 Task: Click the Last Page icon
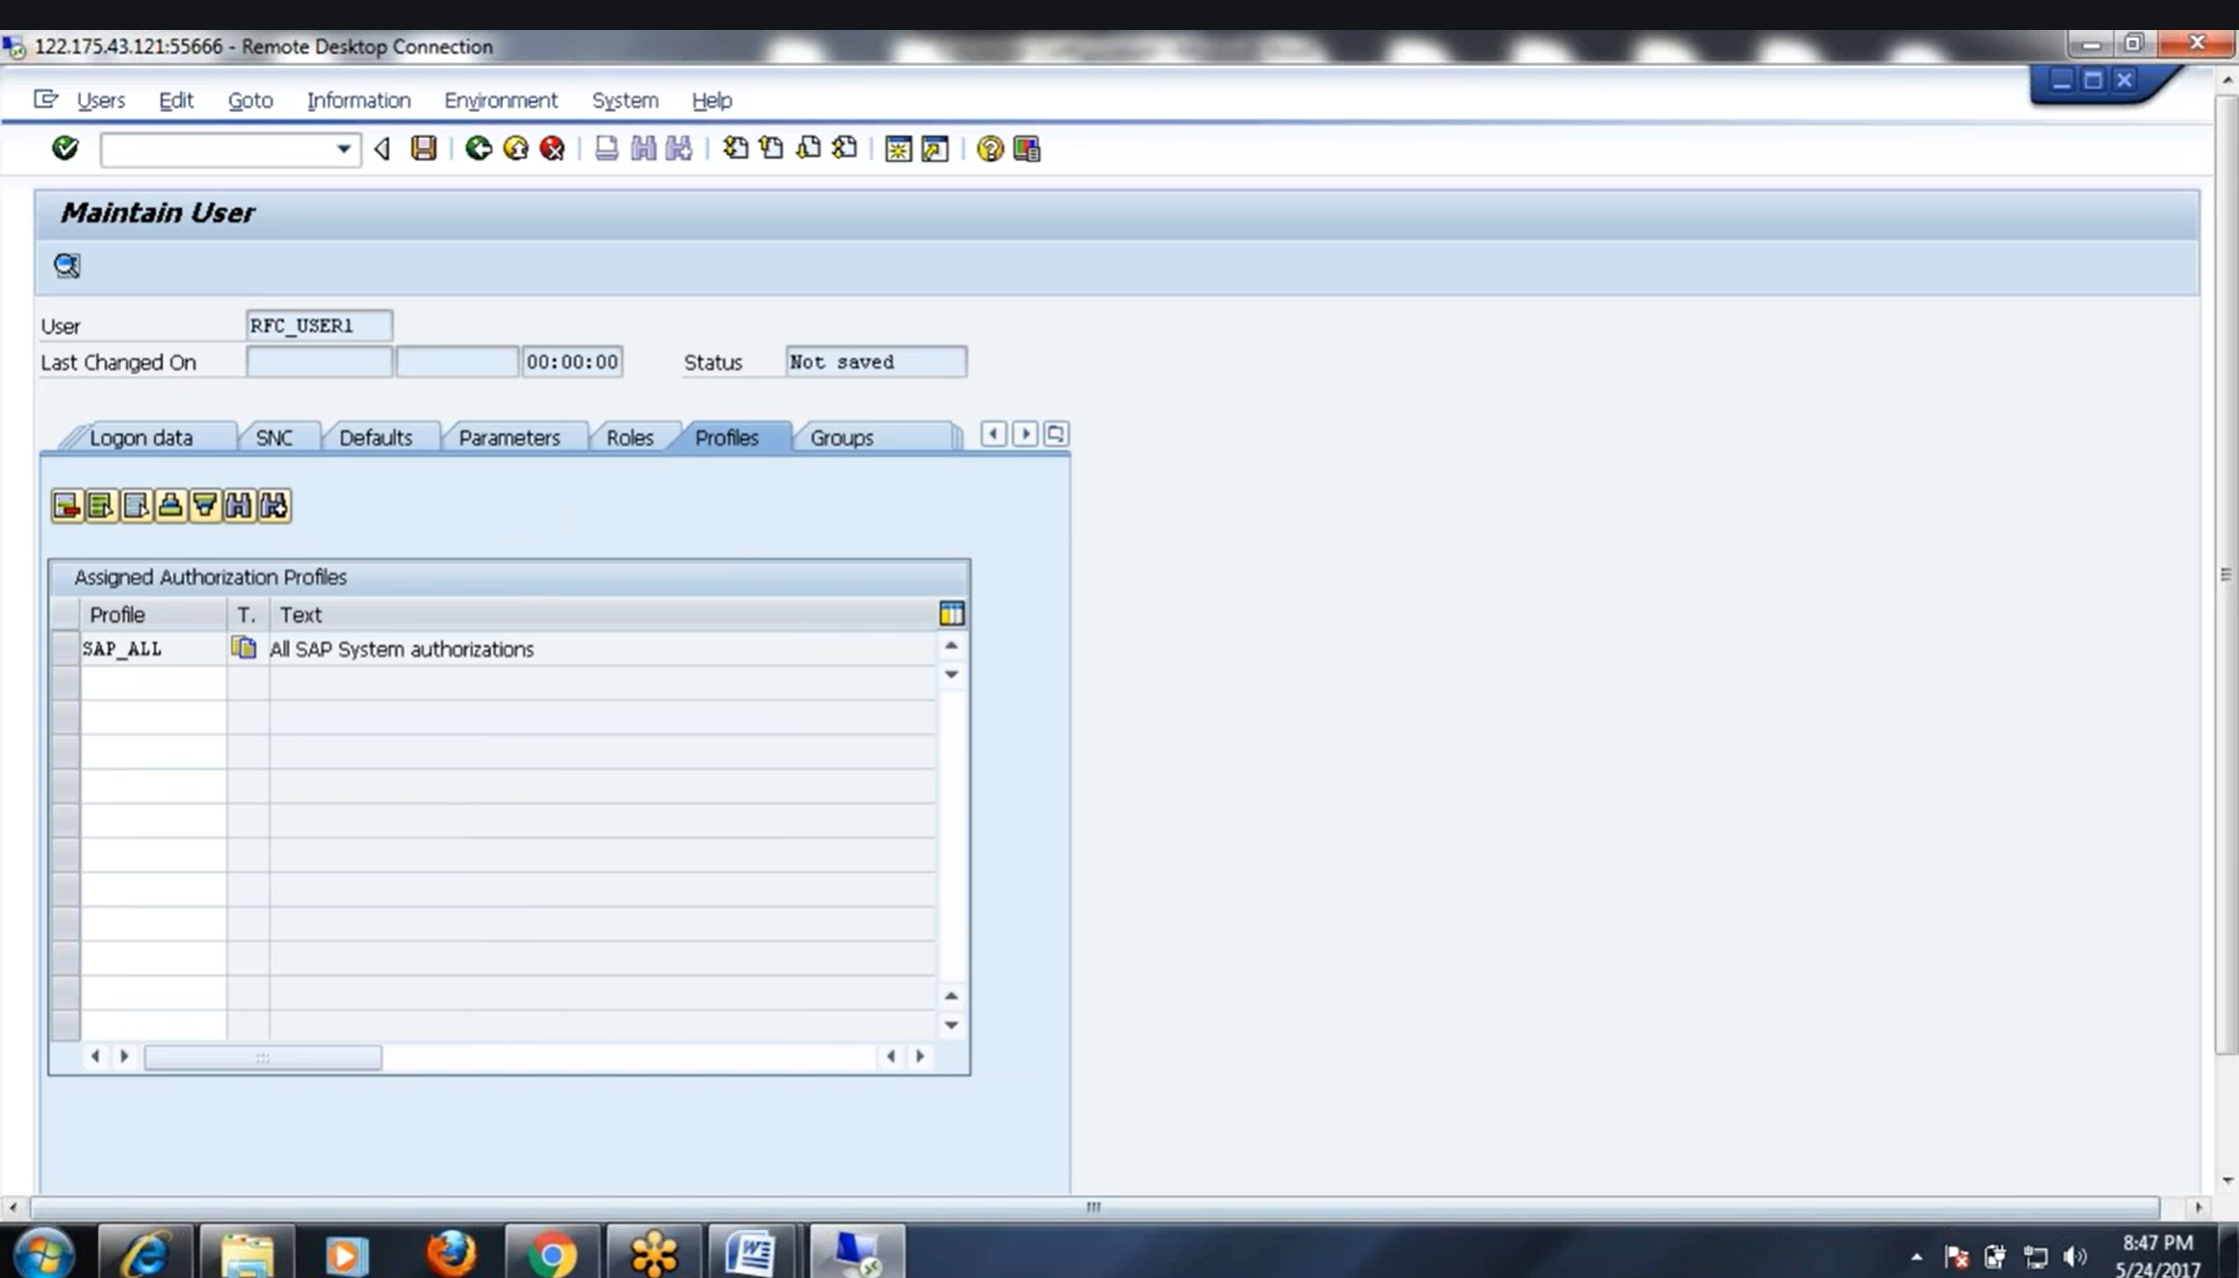tap(845, 148)
